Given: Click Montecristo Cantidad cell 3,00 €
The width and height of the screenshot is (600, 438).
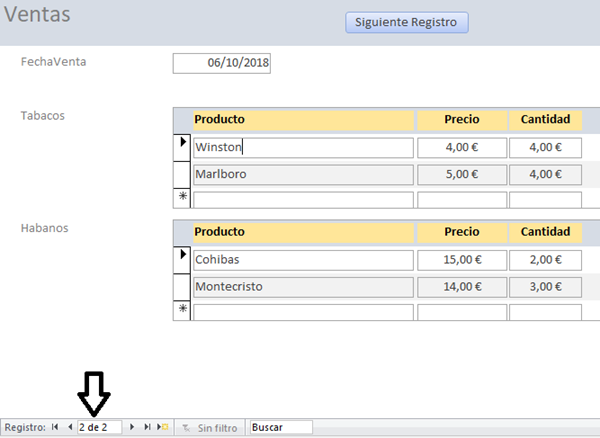Looking at the screenshot, I should pos(545,287).
